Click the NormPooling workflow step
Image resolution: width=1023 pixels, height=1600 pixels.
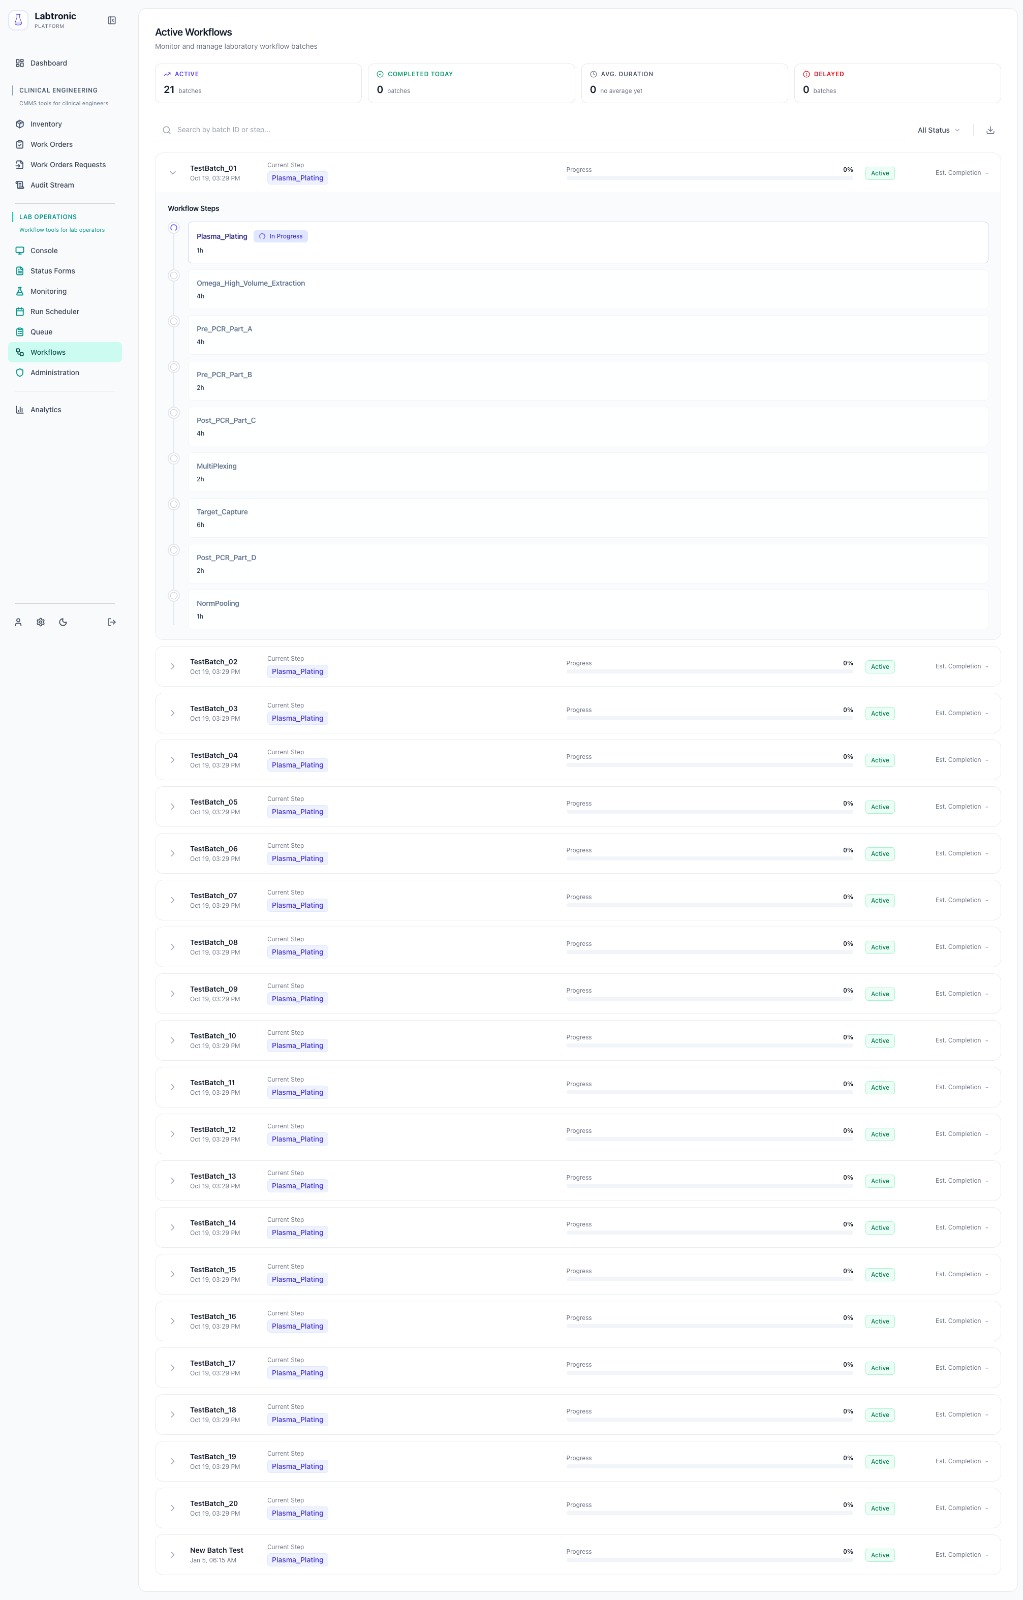point(588,610)
